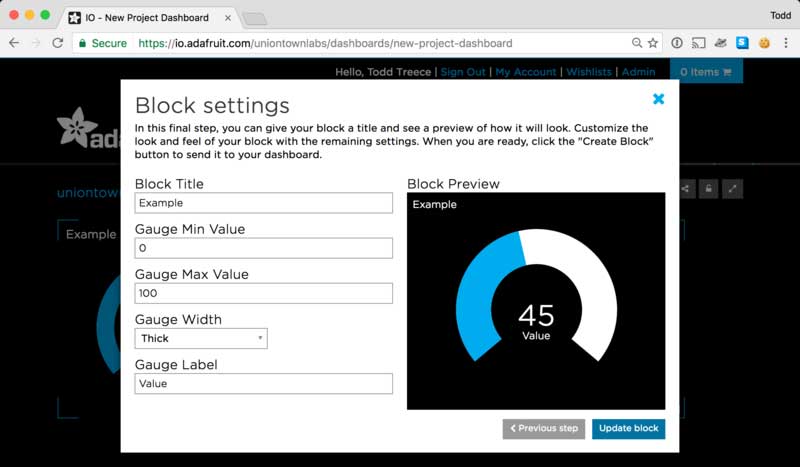This screenshot has width=800, height=467.
Task: Click the browser back arrow
Action: click(14, 43)
